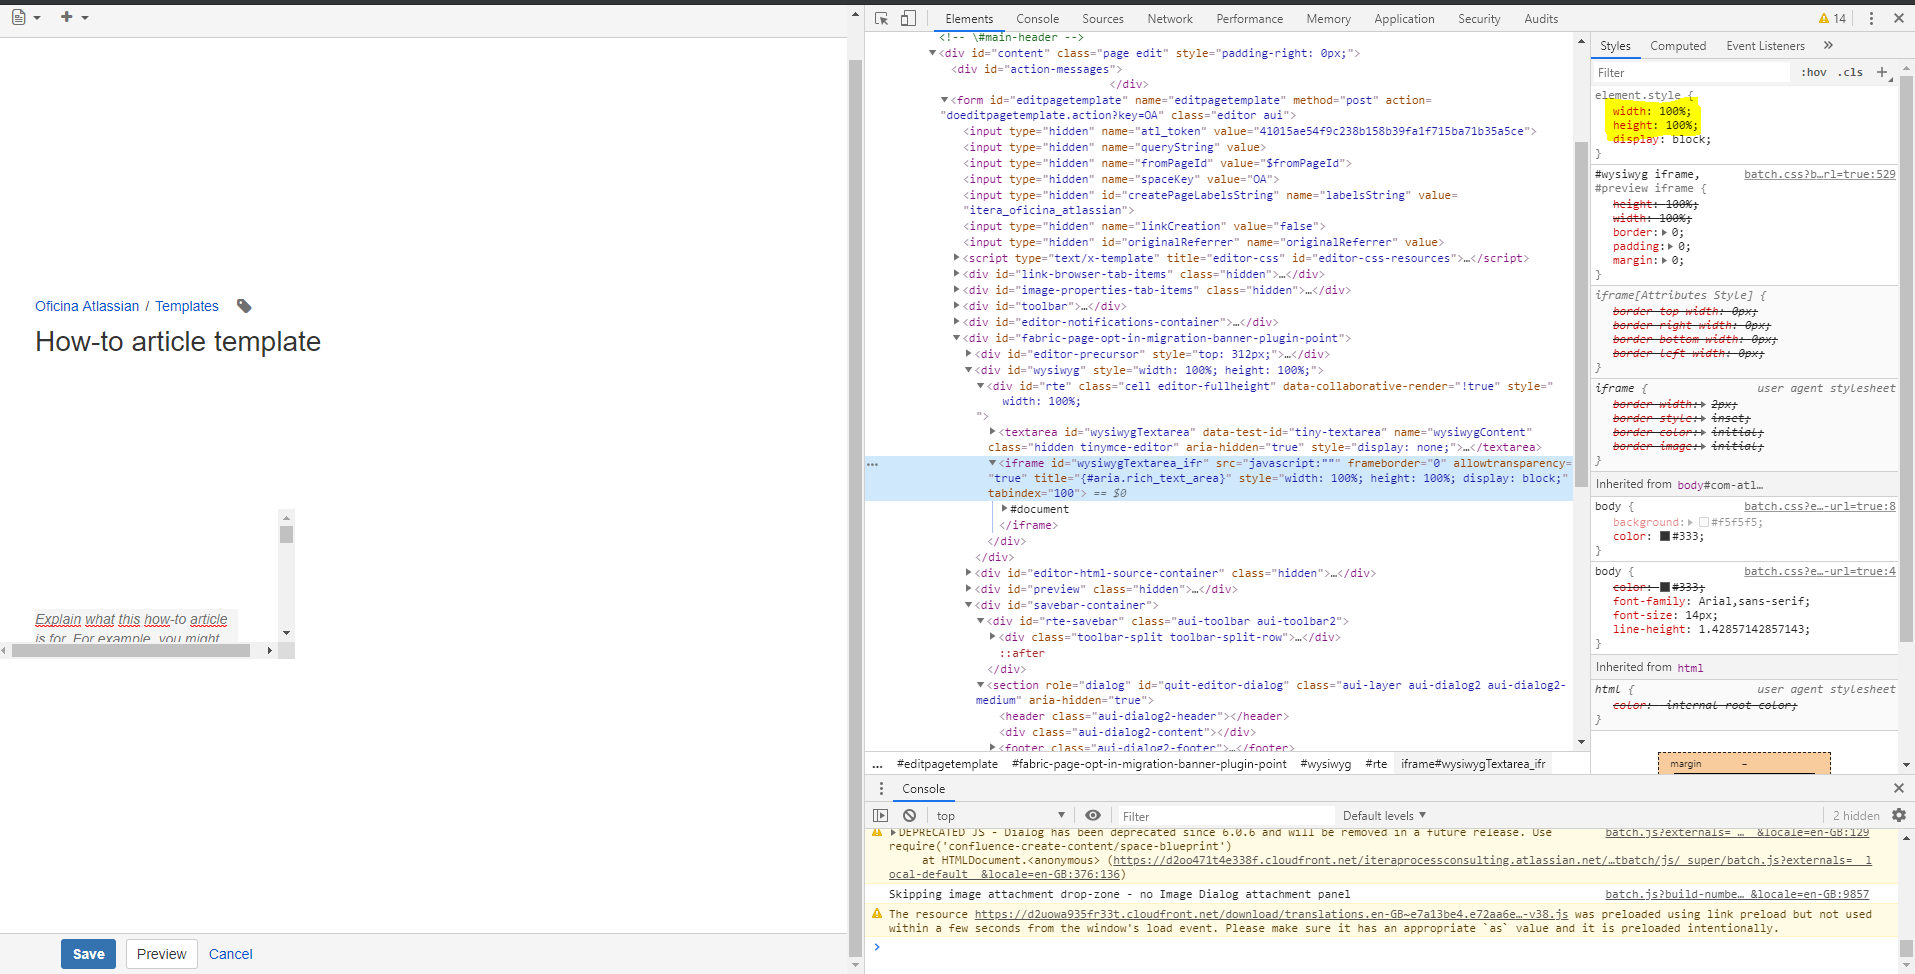
Task: Open the page menu icon at top left
Action: pos(25,17)
